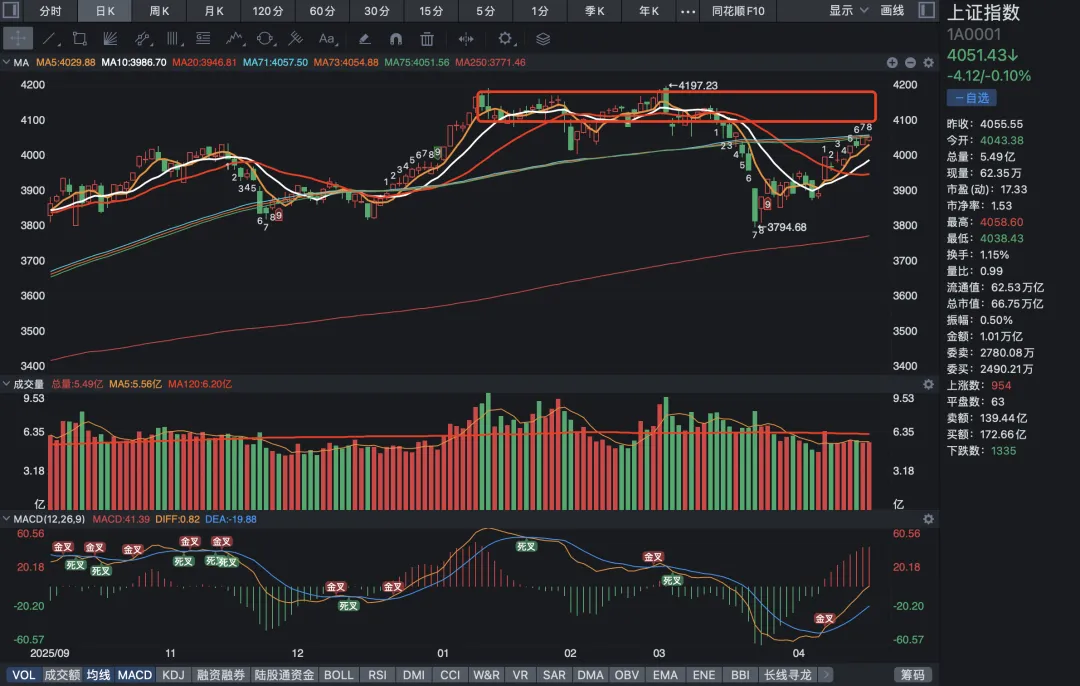
Task: Open volume panel settings gear
Action: click(928, 384)
